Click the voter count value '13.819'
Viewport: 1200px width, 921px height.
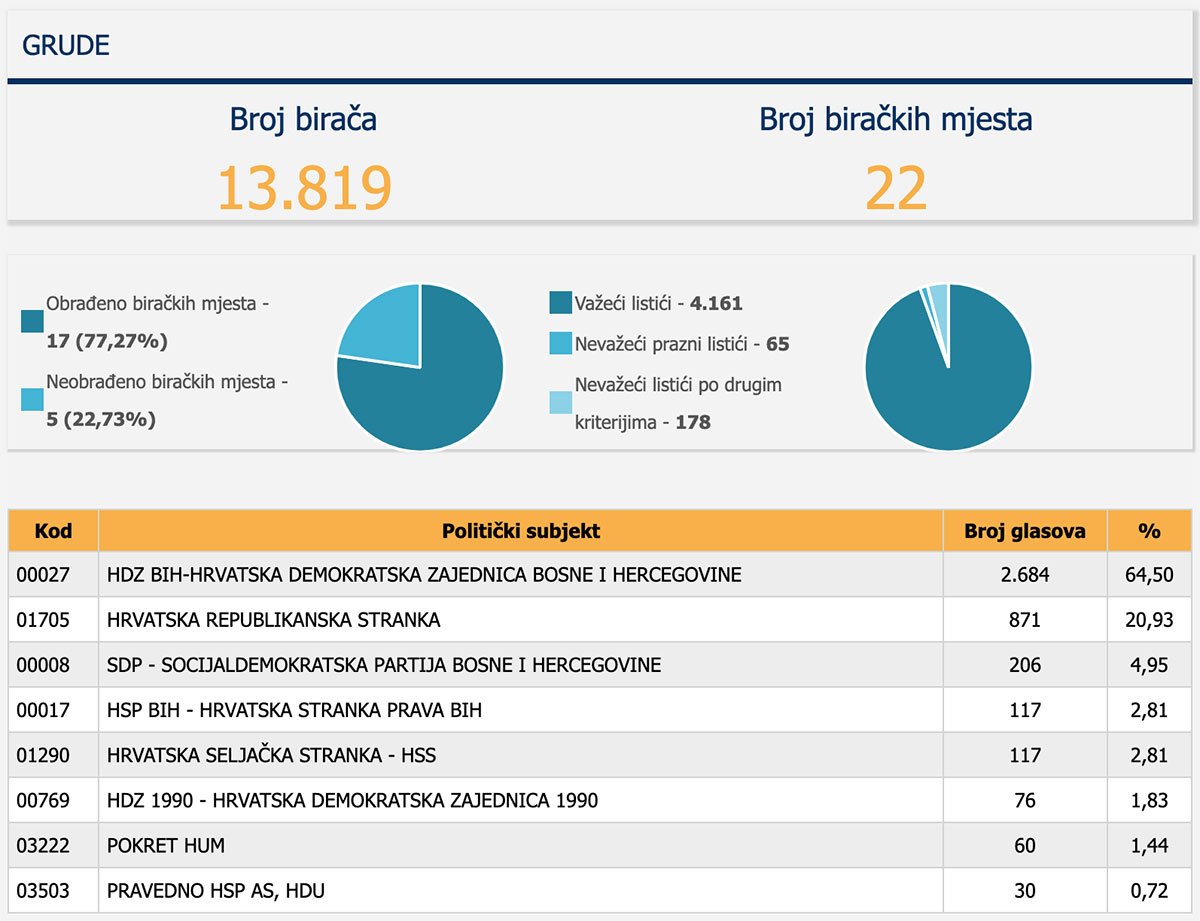coord(304,186)
